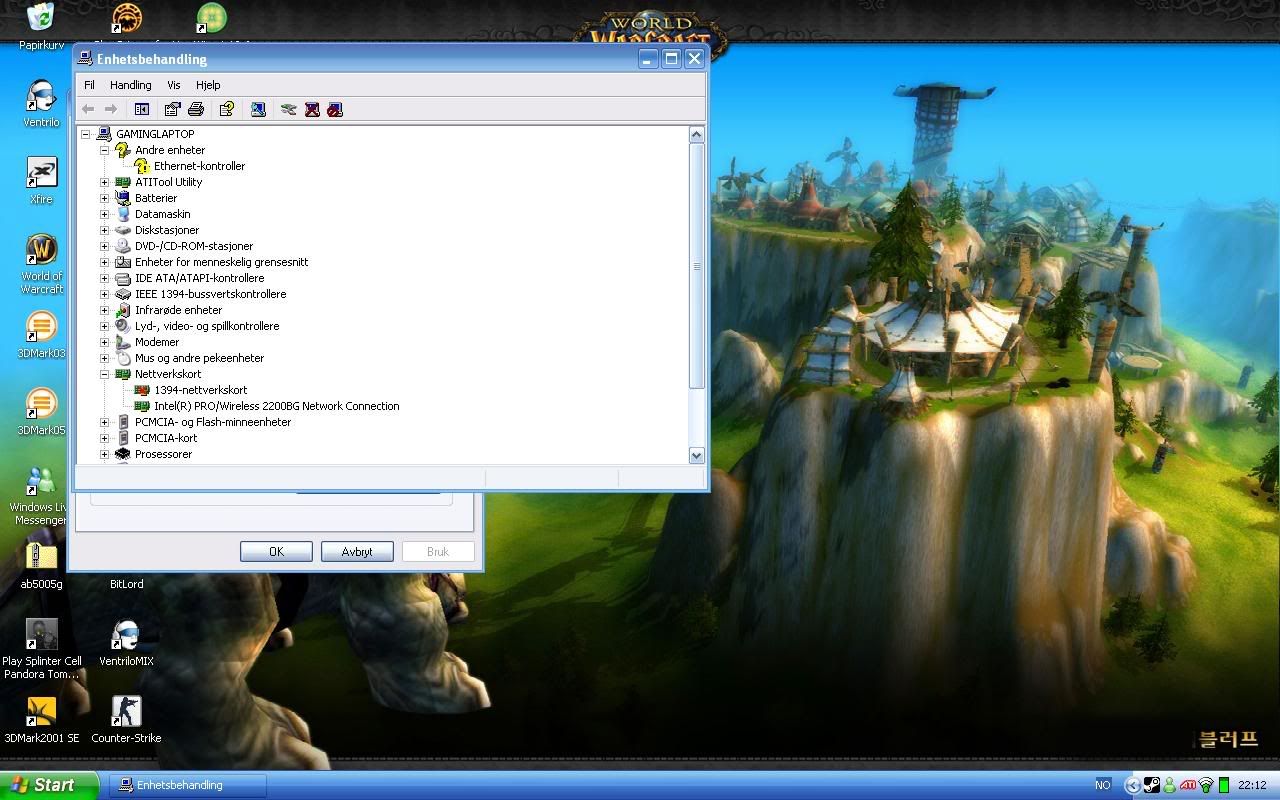This screenshot has width=1280, height=800.
Task: Open the Hjelp menu
Action: pos(208,85)
